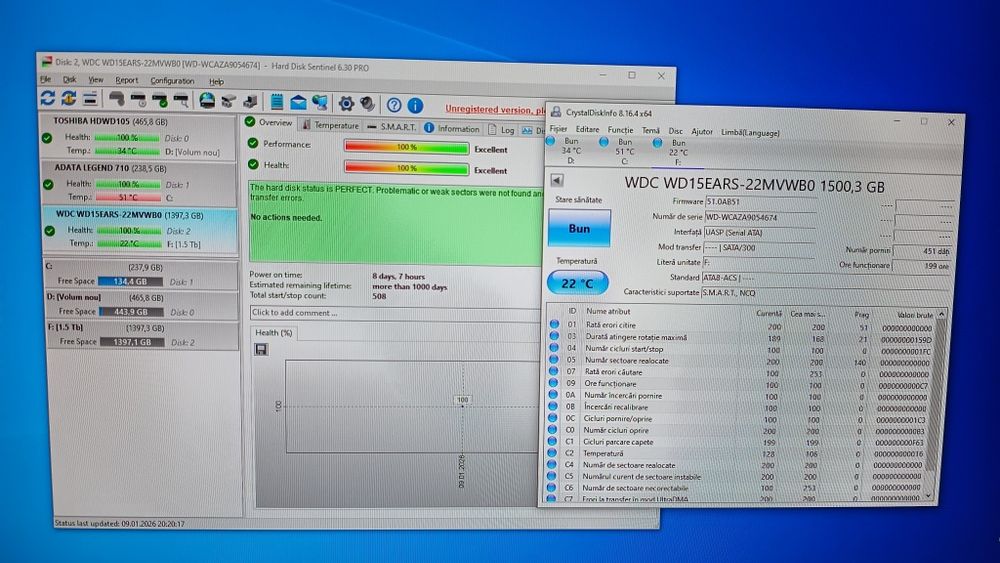Open the Limbă(Language) menu
This screenshot has height=563, width=1000.
(750, 133)
